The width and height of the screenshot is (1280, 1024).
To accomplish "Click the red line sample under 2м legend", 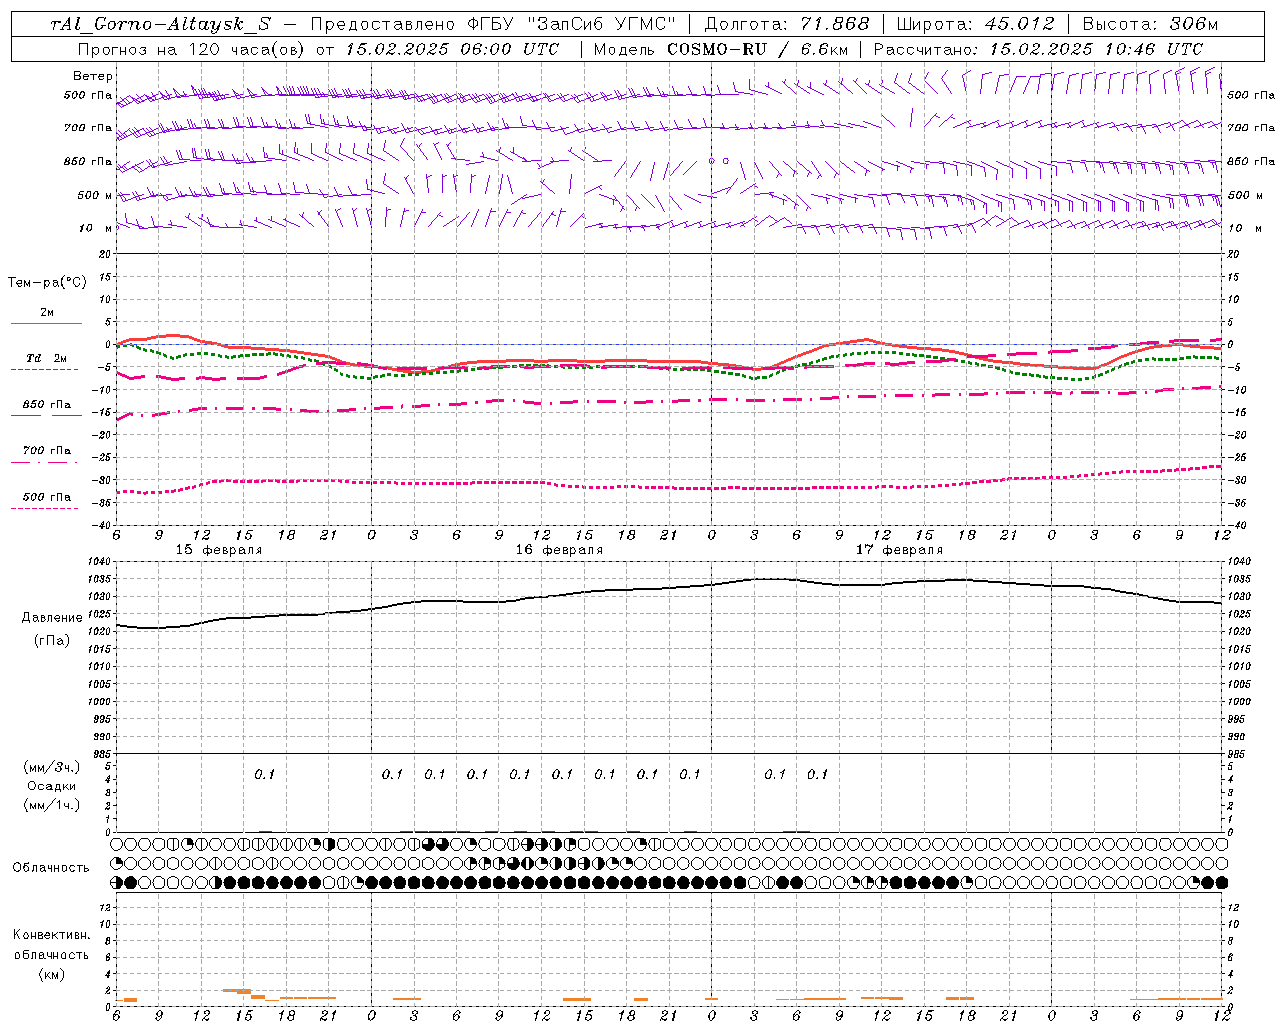I will (46, 324).
